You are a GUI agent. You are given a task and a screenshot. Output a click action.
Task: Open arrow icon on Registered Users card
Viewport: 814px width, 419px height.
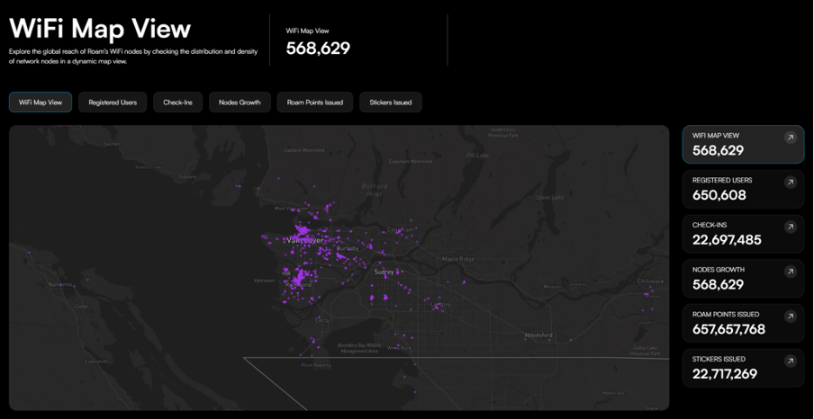click(790, 182)
